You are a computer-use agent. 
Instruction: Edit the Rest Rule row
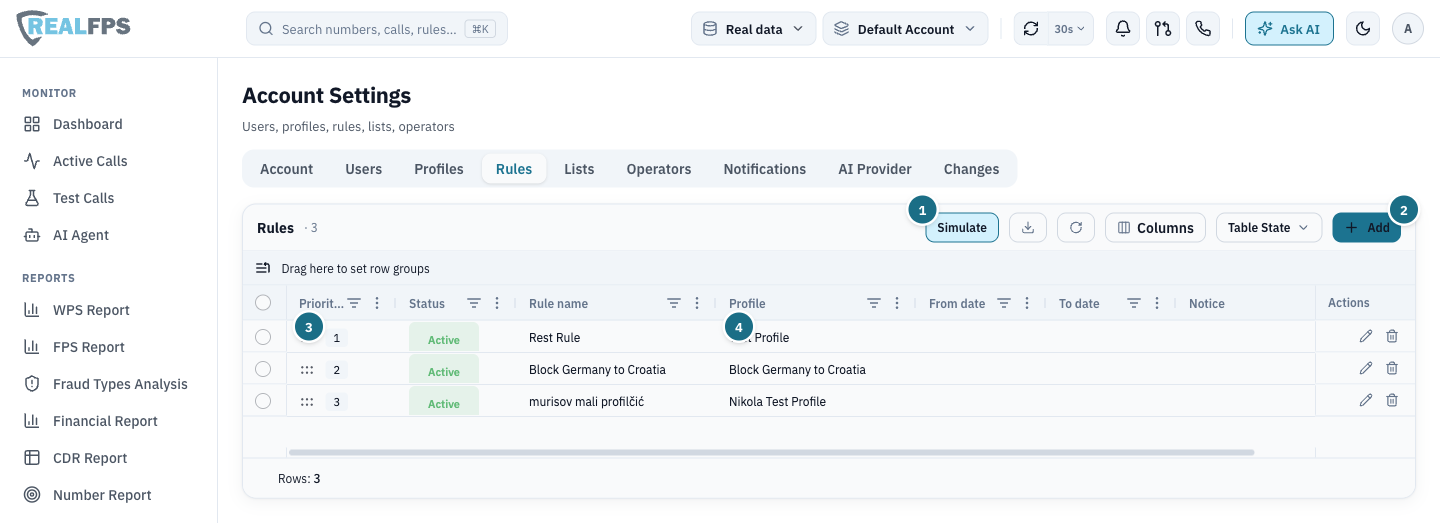(x=1366, y=337)
